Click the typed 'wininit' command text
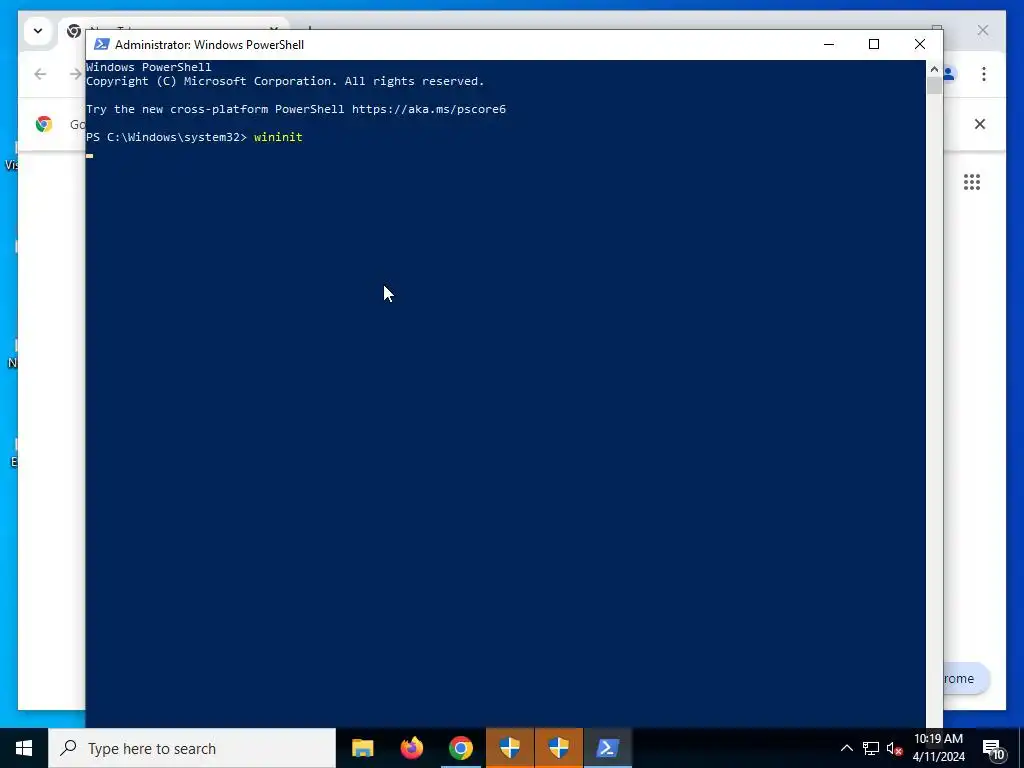The width and height of the screenshot is (1024, 768). coord(278,137)
